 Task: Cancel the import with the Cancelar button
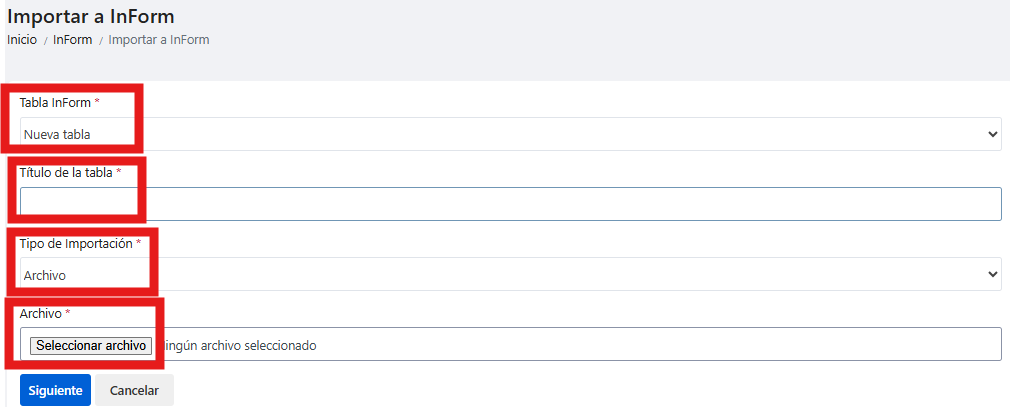click(x=134, y=390)
